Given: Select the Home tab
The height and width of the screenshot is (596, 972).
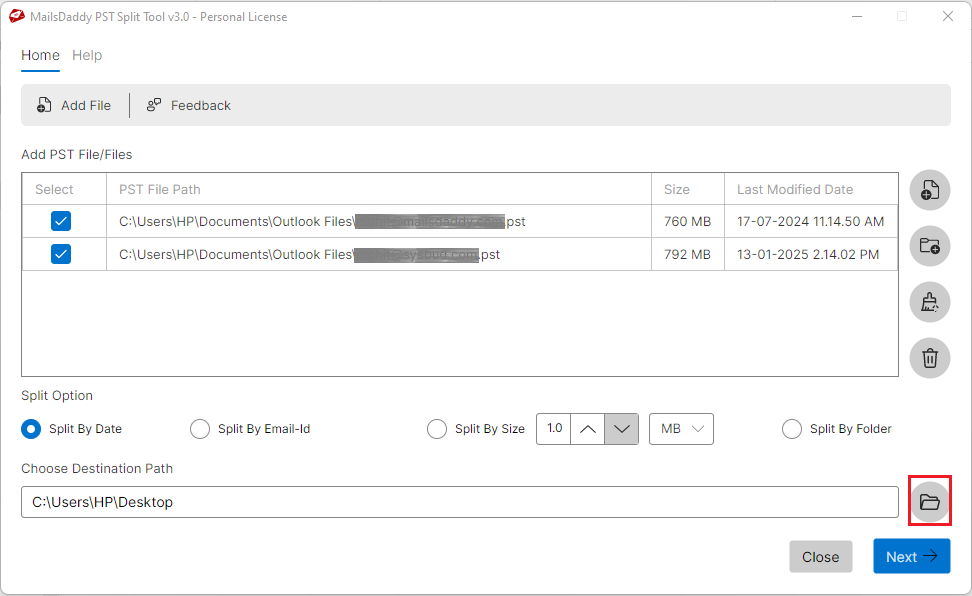Looking at the screenshot, I should [40, 55].
